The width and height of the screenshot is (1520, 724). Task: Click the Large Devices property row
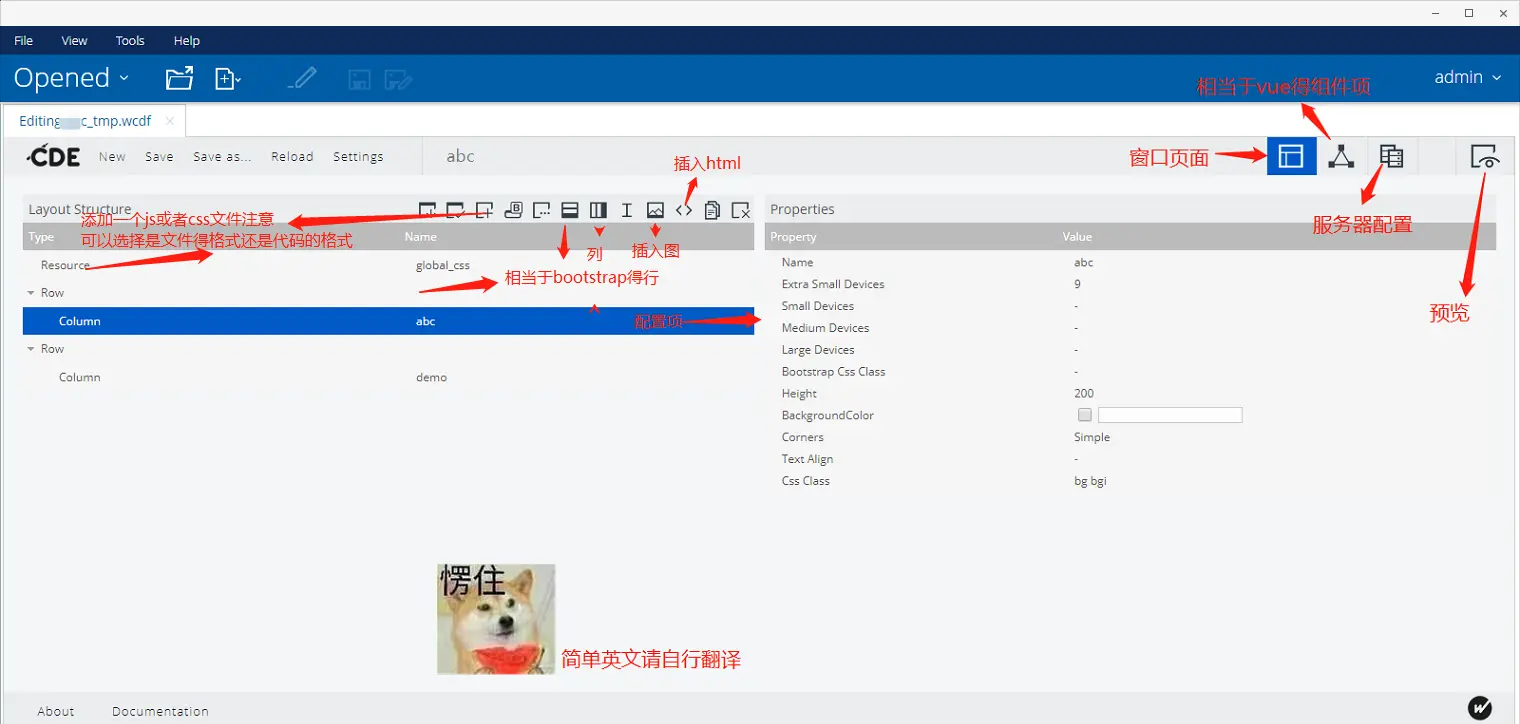click(x=1130, y=350)
